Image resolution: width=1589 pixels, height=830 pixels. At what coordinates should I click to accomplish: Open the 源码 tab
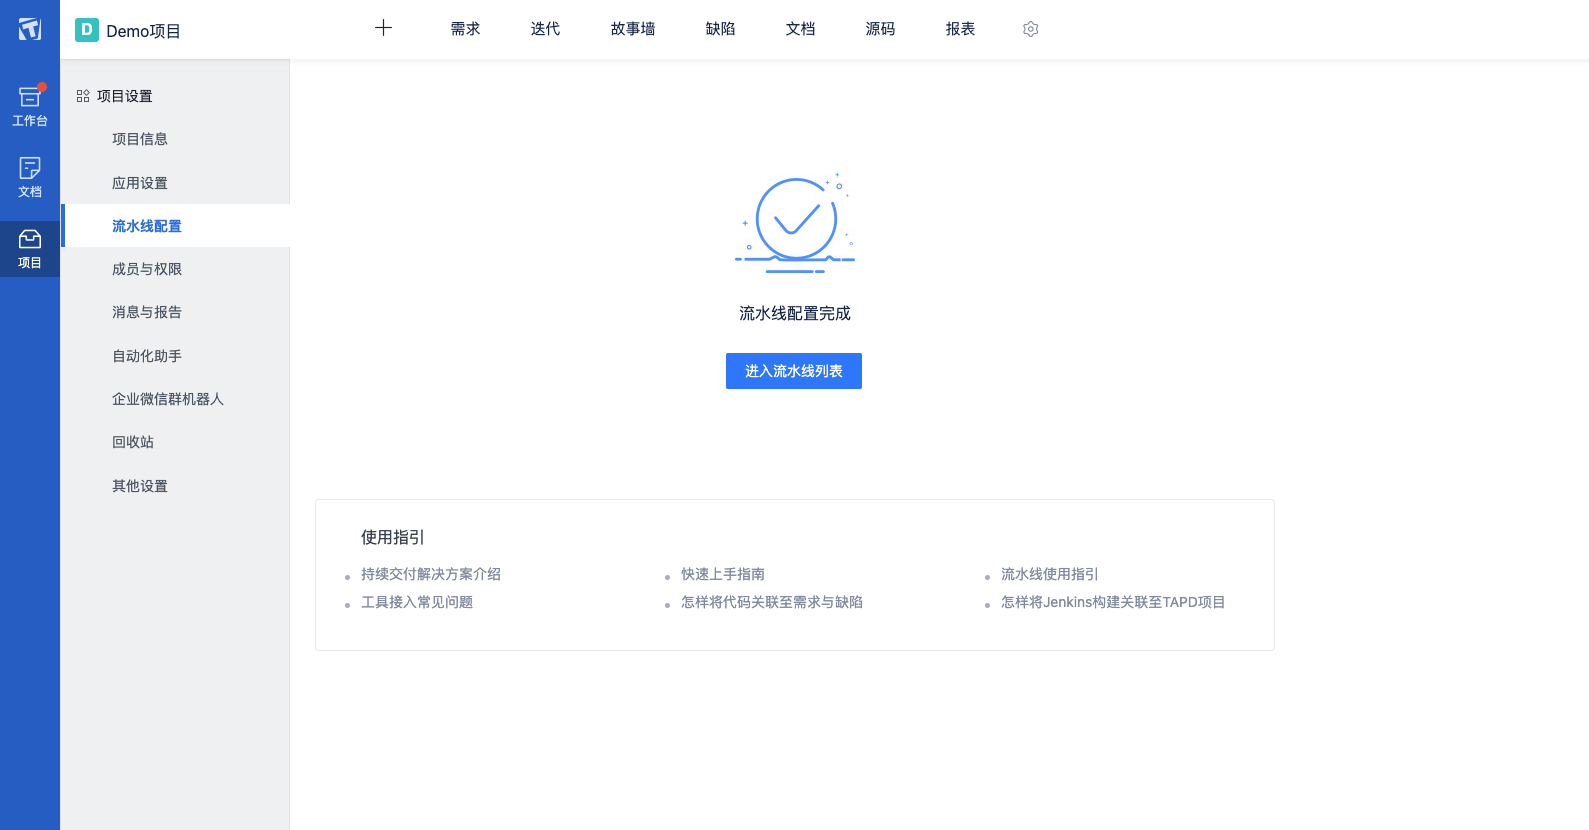(x=880, y=29)
